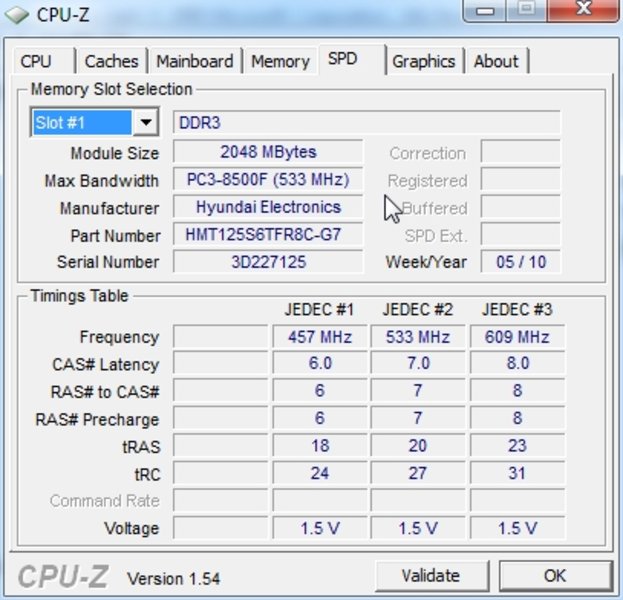Click the JEDEC #1 voltage 1.5 V cell
Image resolution: width=623 pixels, height=600 pixels.
click(x=320, y=528)
